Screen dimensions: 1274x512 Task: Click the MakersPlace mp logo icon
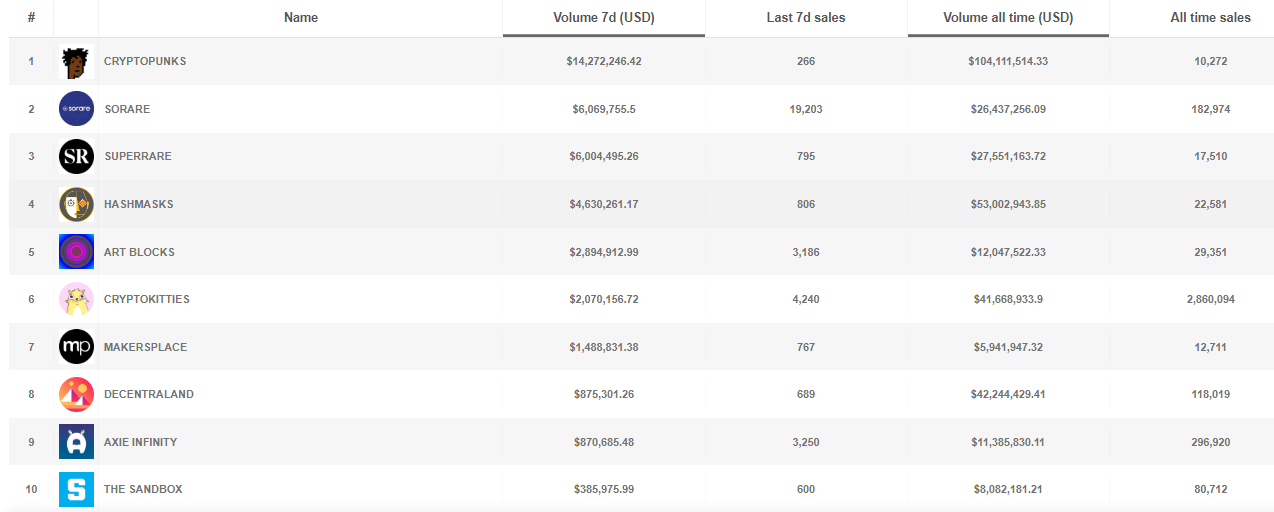(x=76, y=347)
